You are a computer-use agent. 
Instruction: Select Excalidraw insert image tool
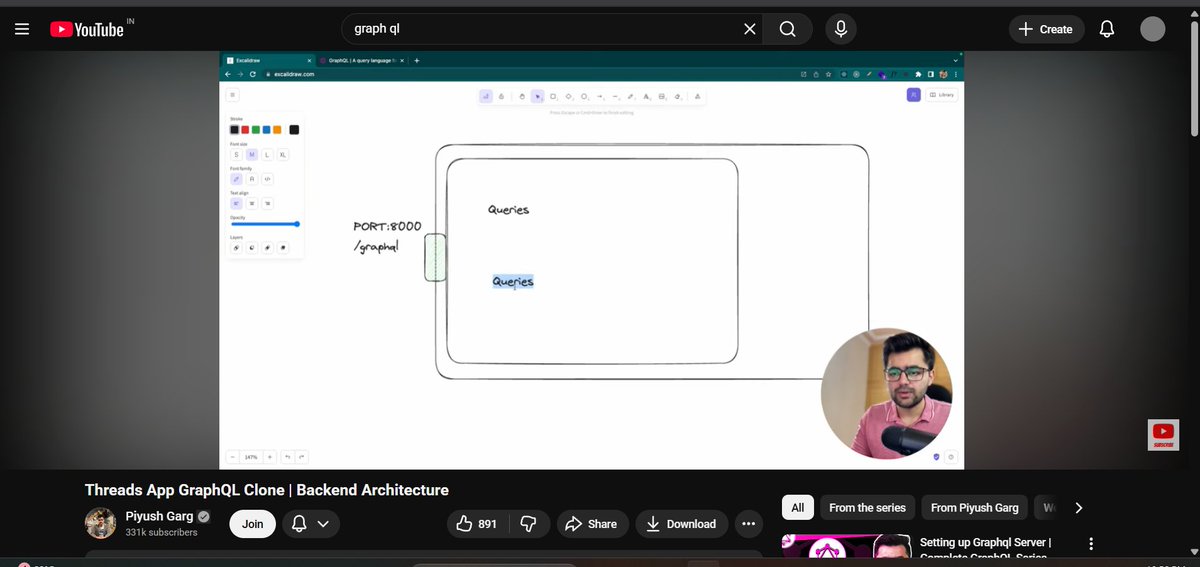(661, 96)
